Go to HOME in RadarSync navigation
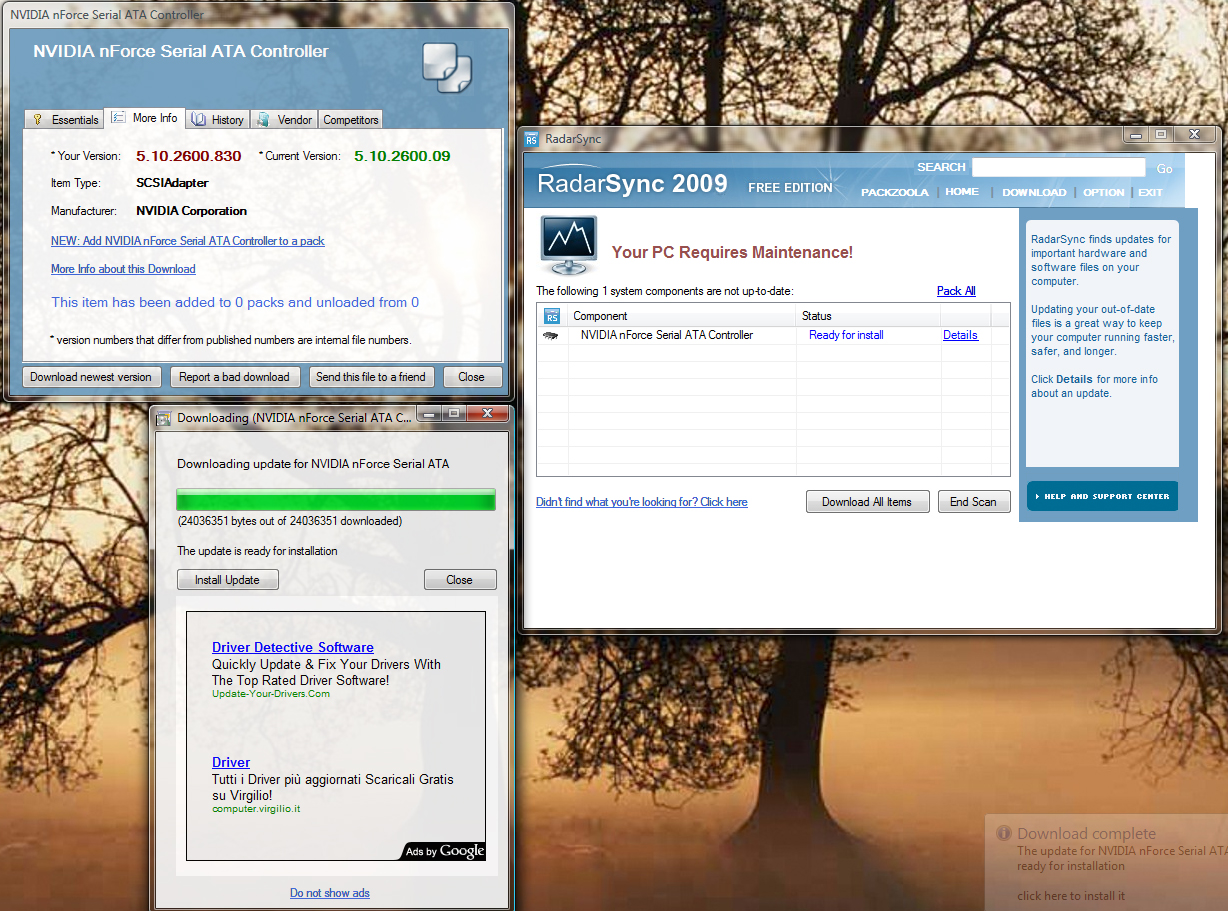 (x=962, y=192)
